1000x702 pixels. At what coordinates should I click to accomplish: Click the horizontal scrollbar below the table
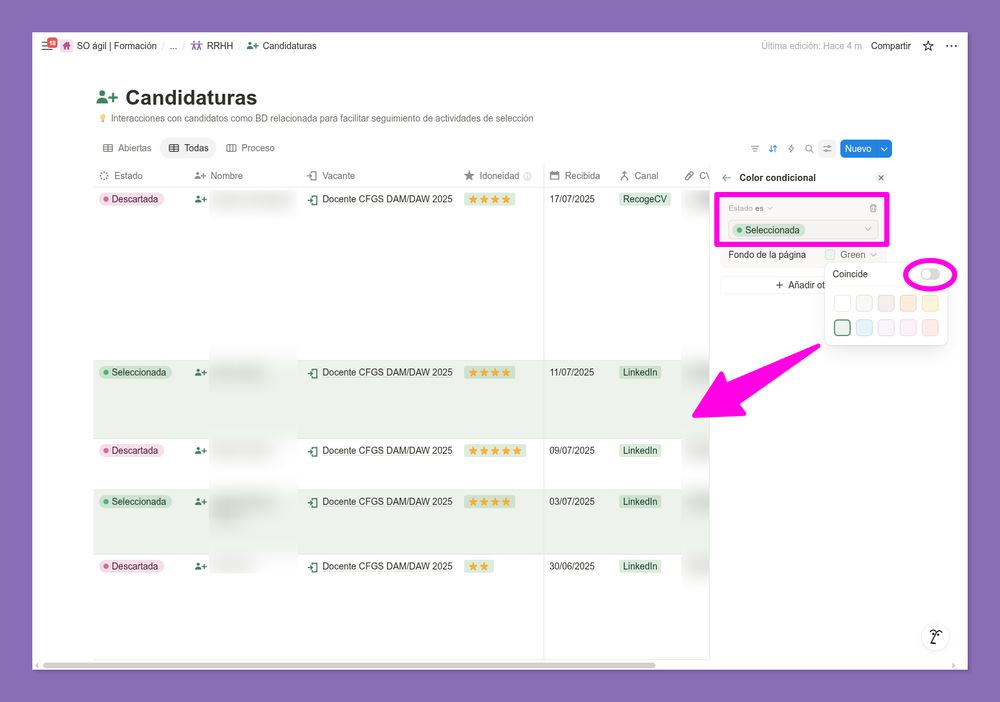(x=349, y=665)
